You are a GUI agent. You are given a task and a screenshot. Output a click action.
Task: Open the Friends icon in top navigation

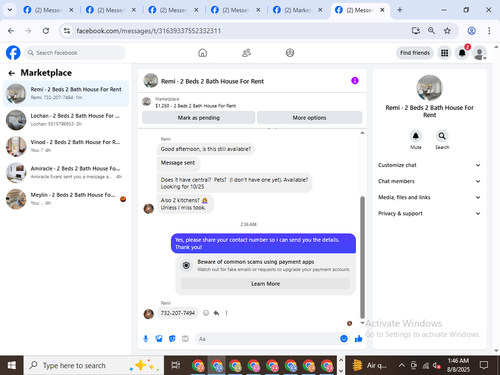[246, 53]
